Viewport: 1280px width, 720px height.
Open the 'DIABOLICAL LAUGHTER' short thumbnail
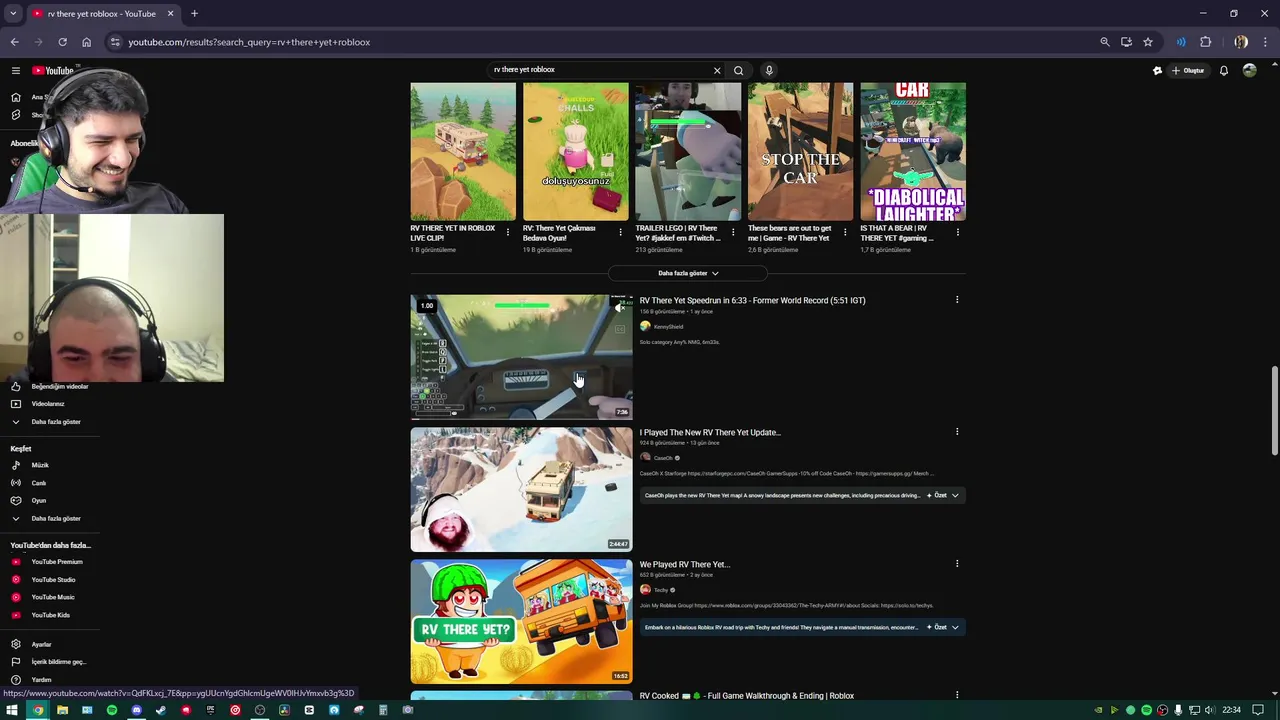pos(913,151)
